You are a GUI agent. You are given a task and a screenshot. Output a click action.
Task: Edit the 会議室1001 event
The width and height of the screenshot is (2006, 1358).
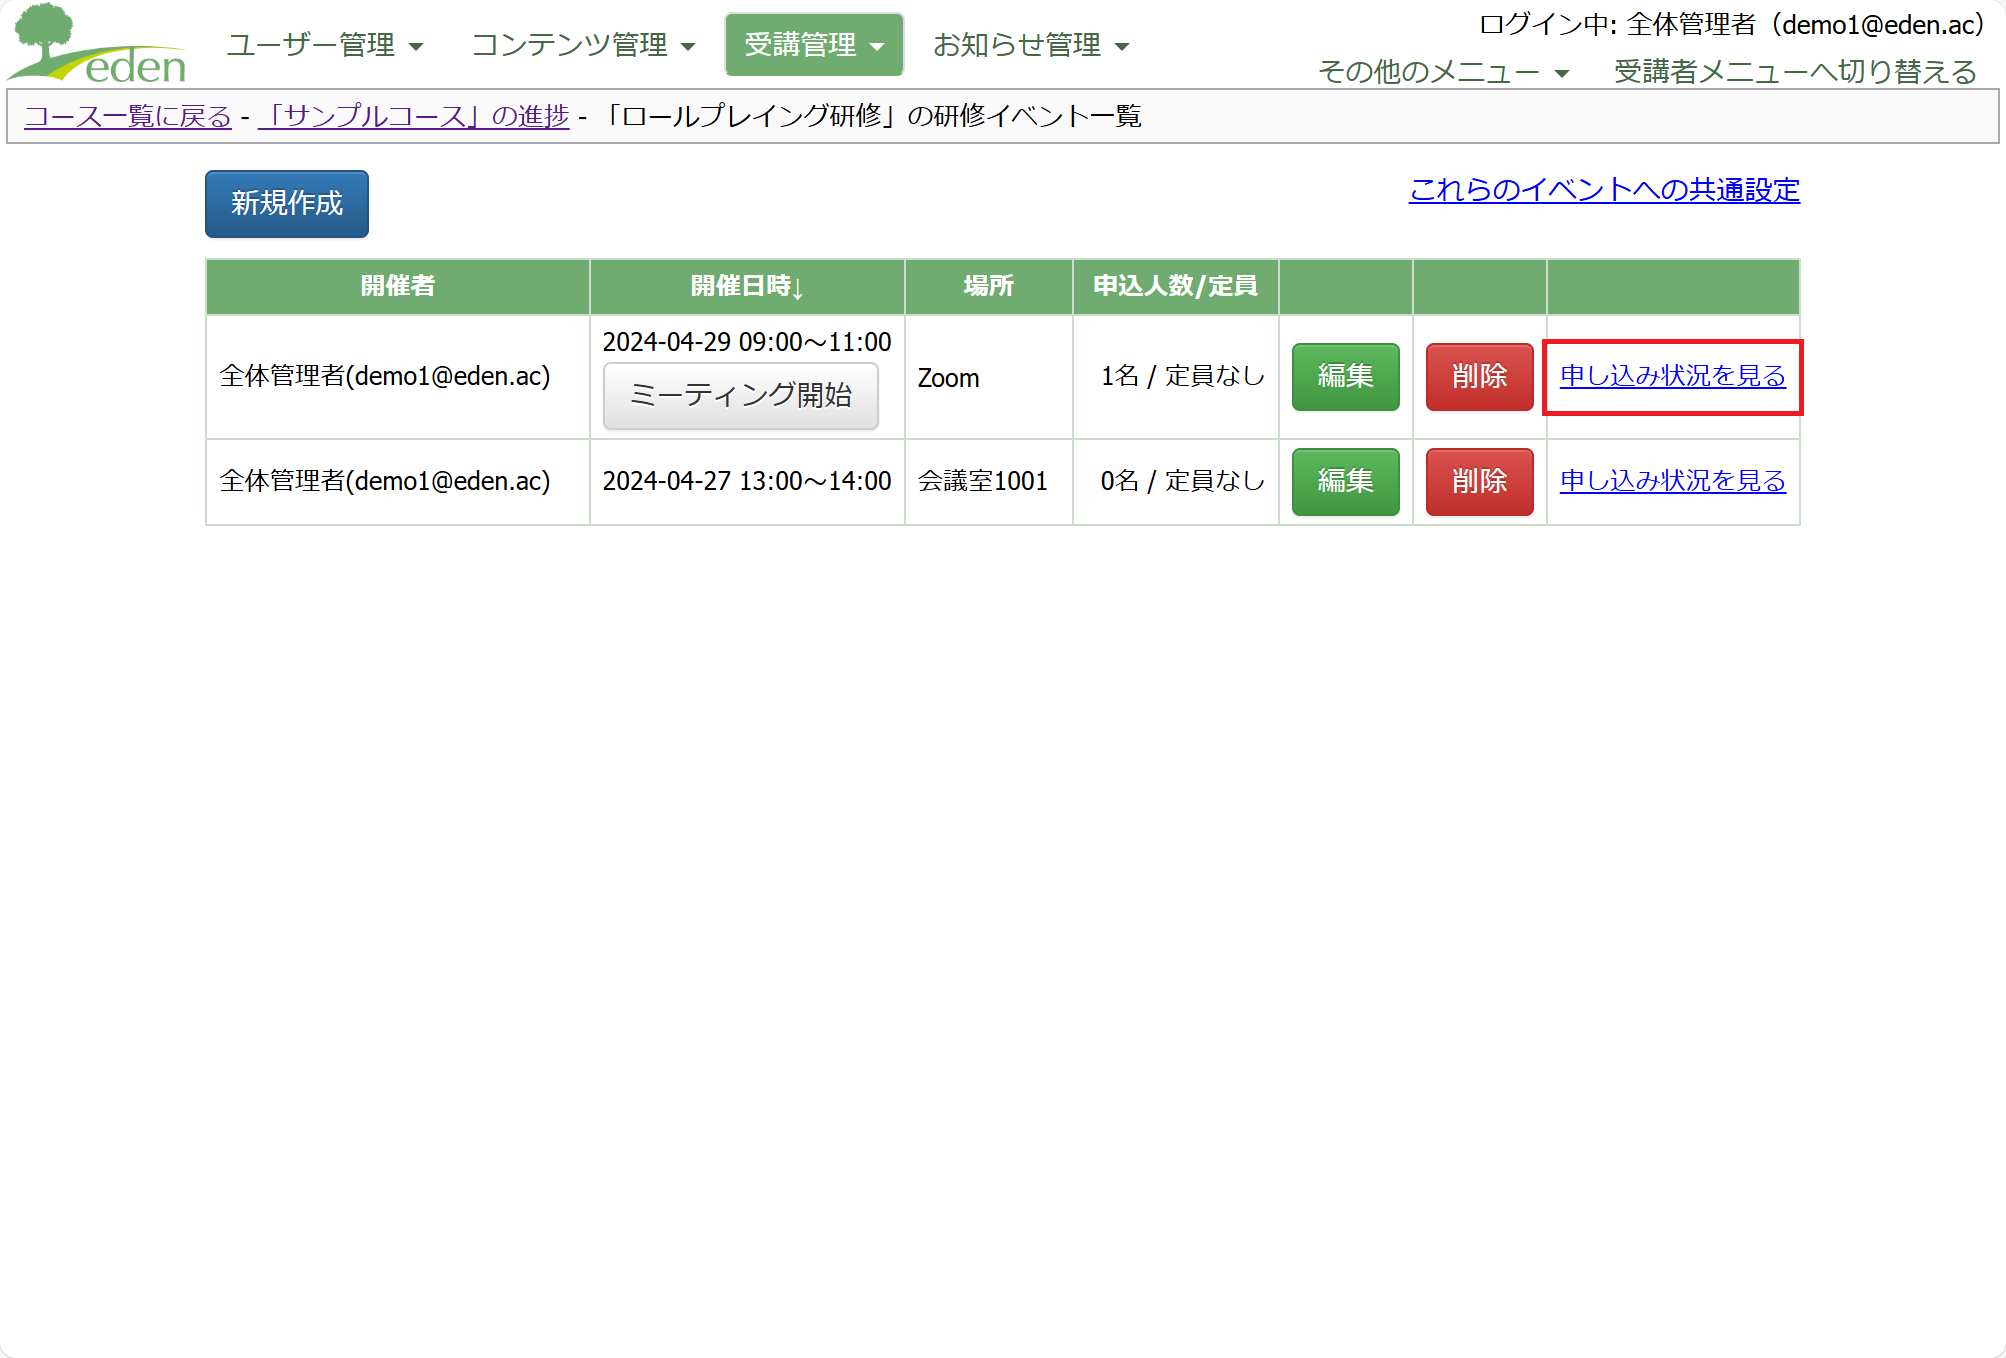1345,482
